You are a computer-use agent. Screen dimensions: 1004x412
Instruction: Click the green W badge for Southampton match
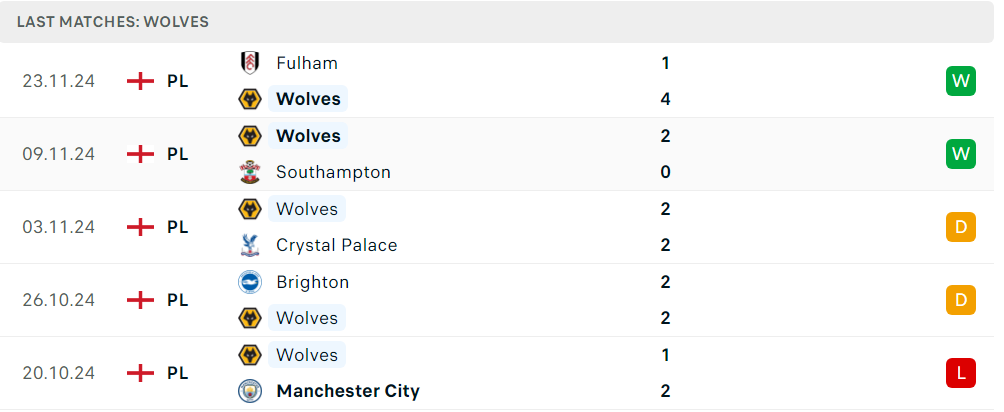click(x=960, y=154)
